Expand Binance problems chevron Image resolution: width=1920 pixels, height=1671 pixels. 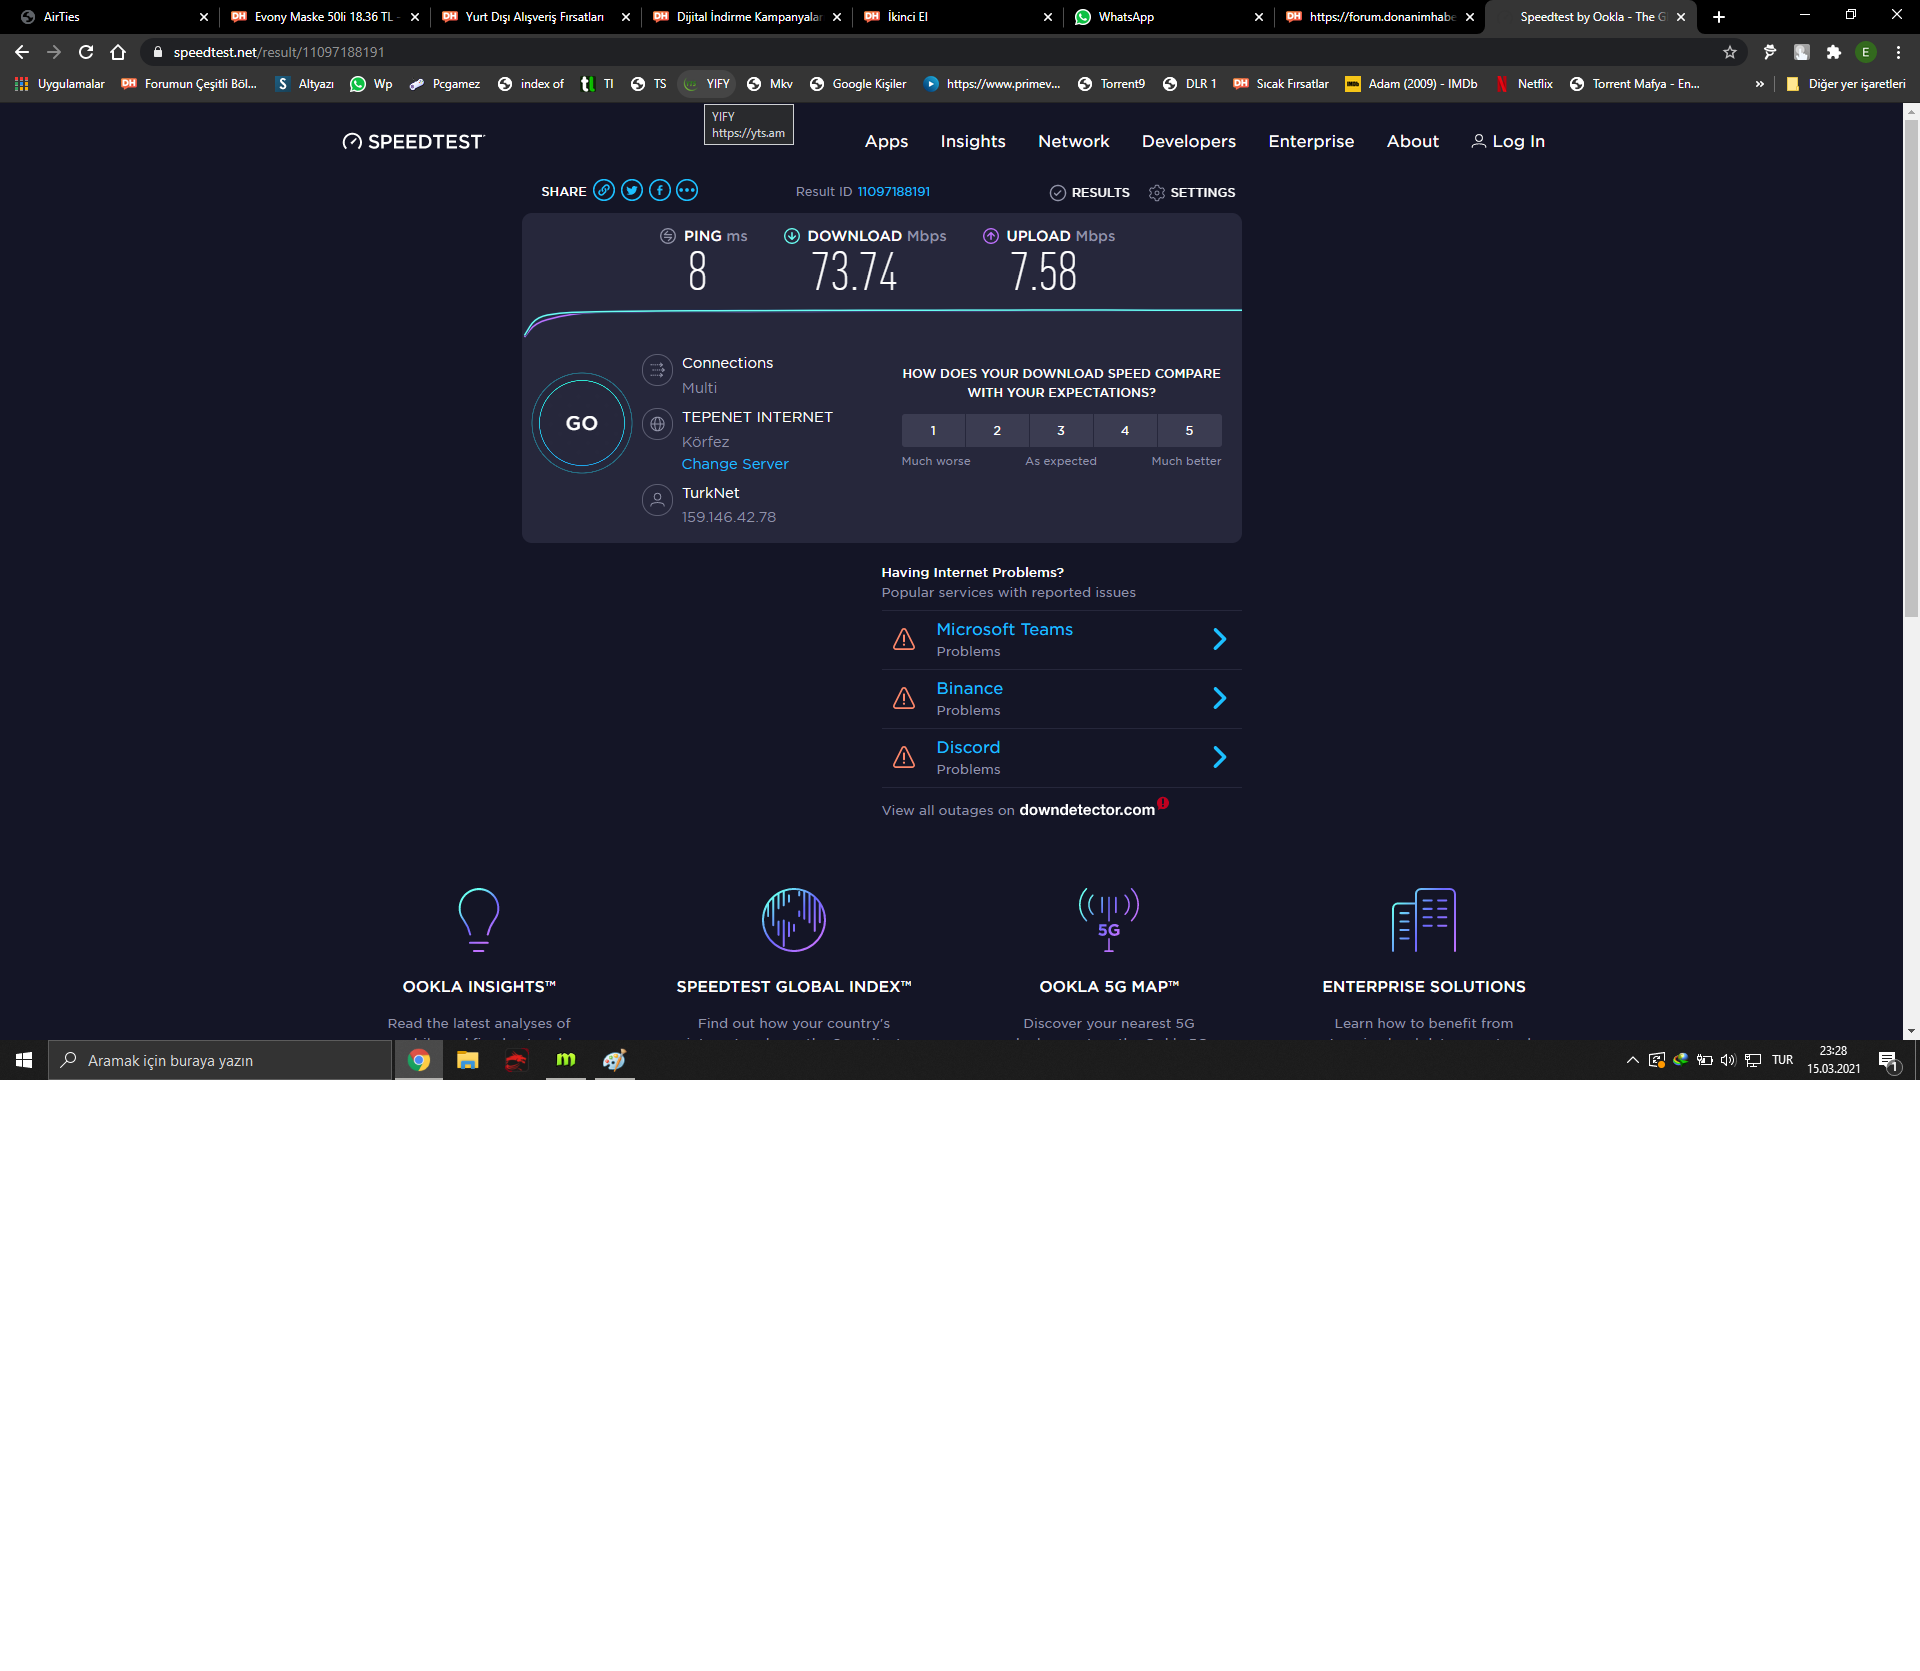tap(1219, 698)
